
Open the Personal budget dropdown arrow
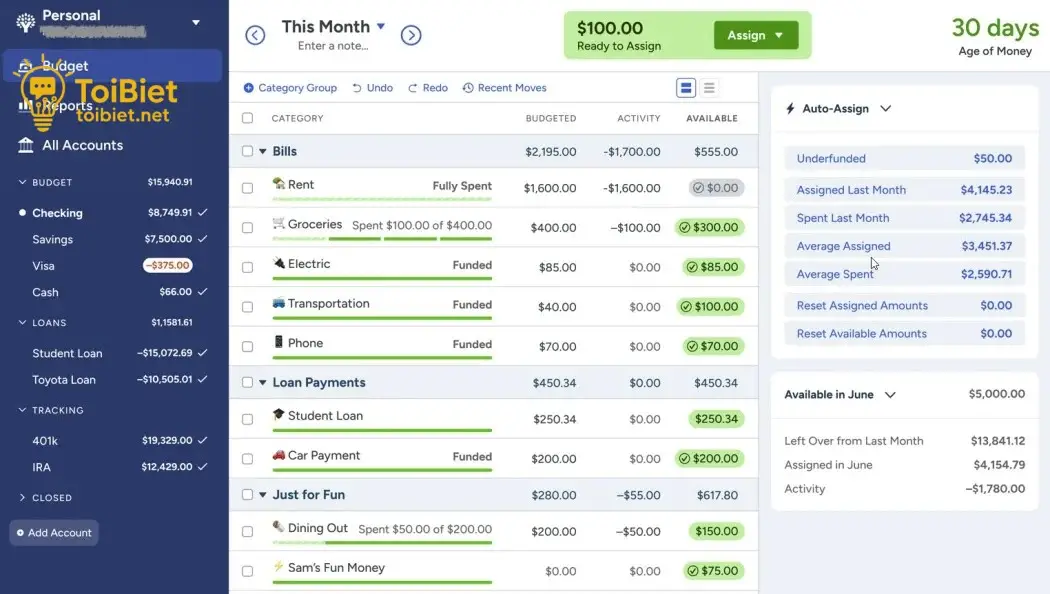[x=196, y=22]
